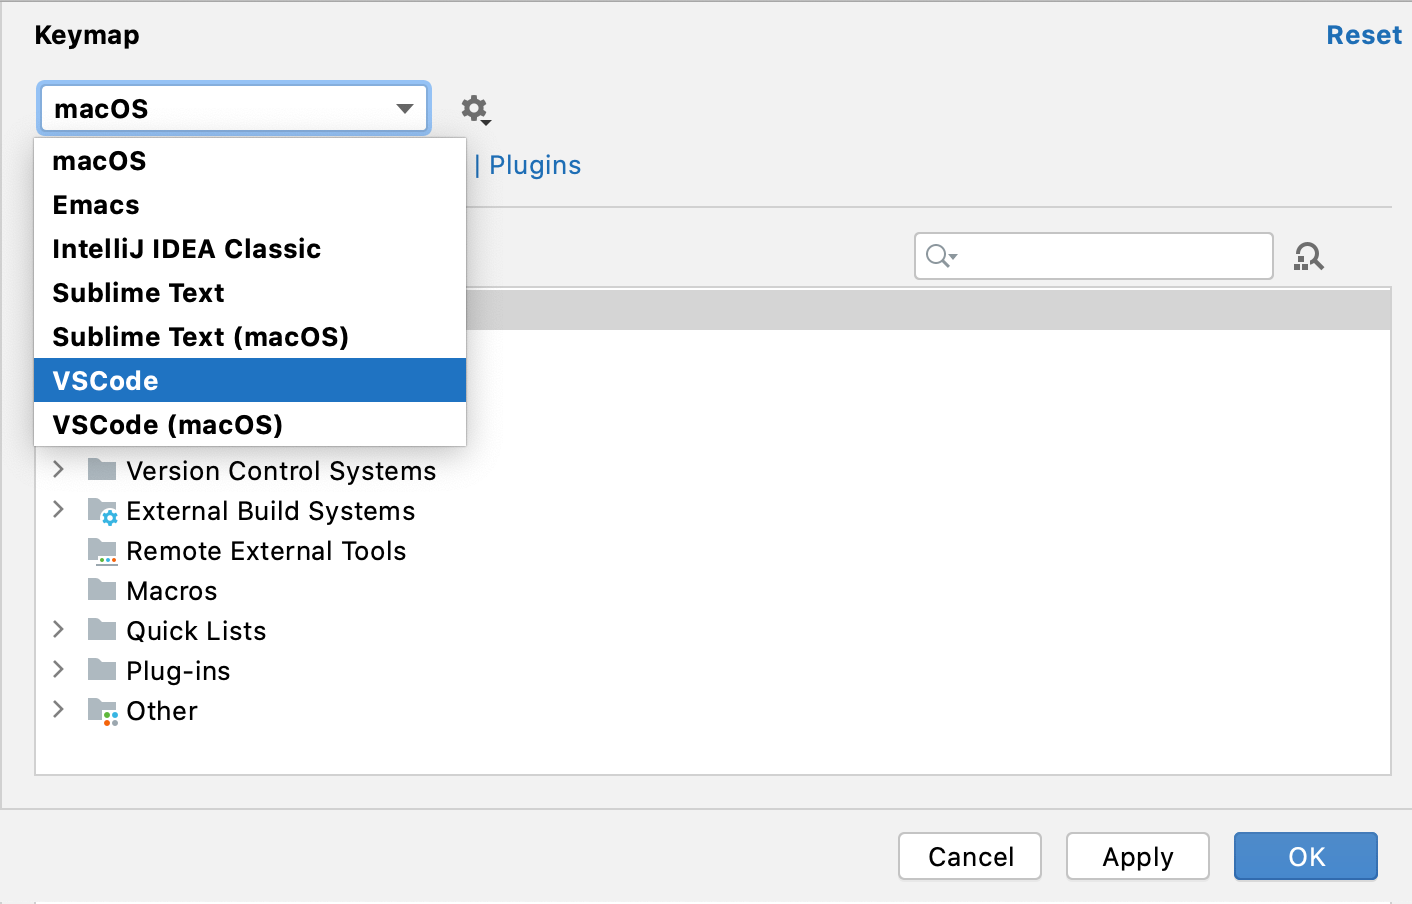This screenshot has width=1412, height=904.
Task: Click the External Build Systems folder icon
Action: [103, 510]
